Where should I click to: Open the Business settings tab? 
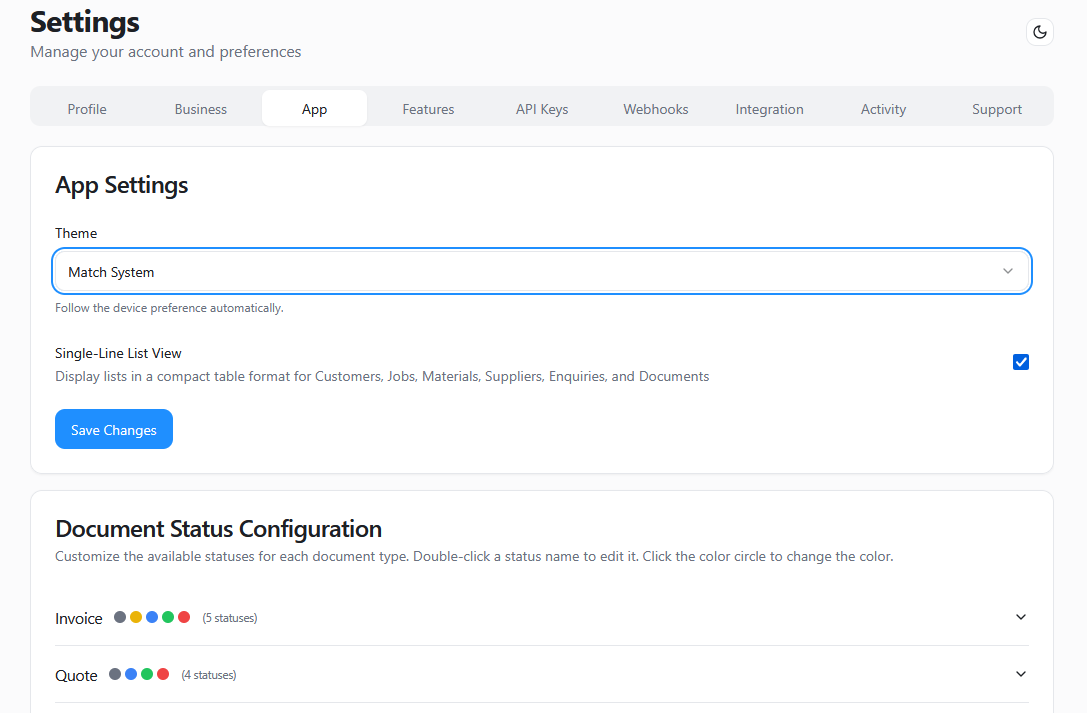pyautogui.click(x=200, y=108)
